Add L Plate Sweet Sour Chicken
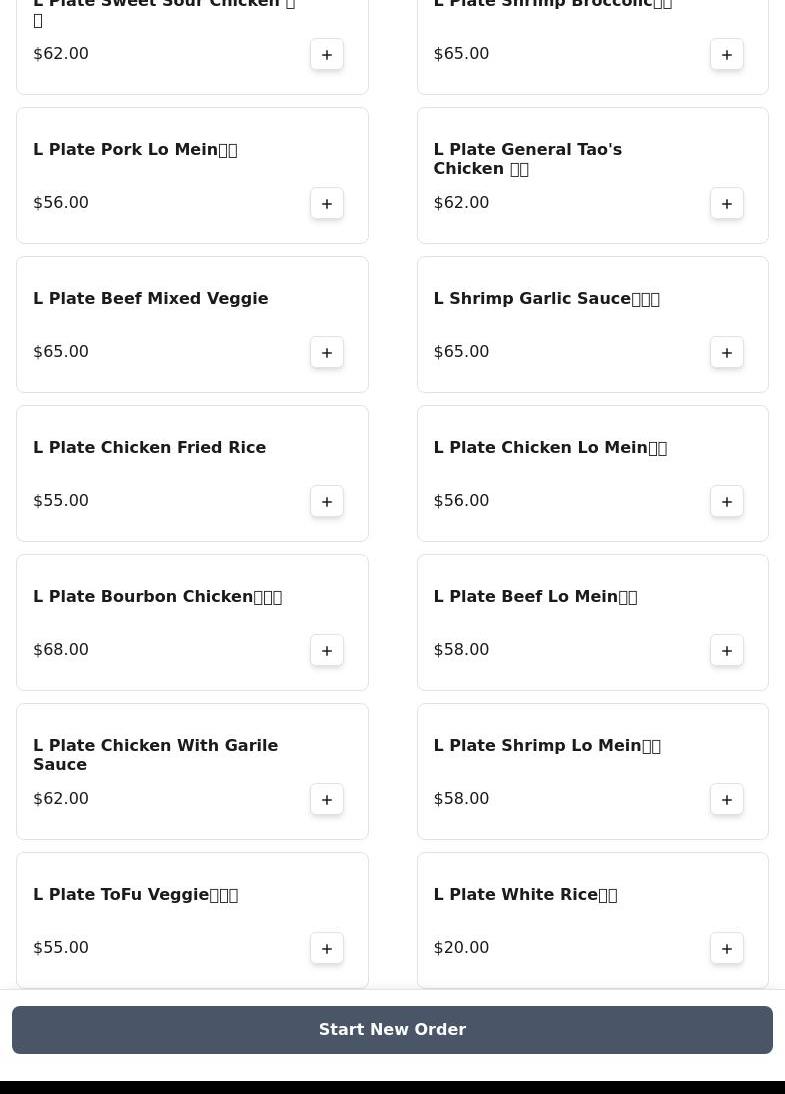Screen dimensions: 785x1094 (327, 55)
